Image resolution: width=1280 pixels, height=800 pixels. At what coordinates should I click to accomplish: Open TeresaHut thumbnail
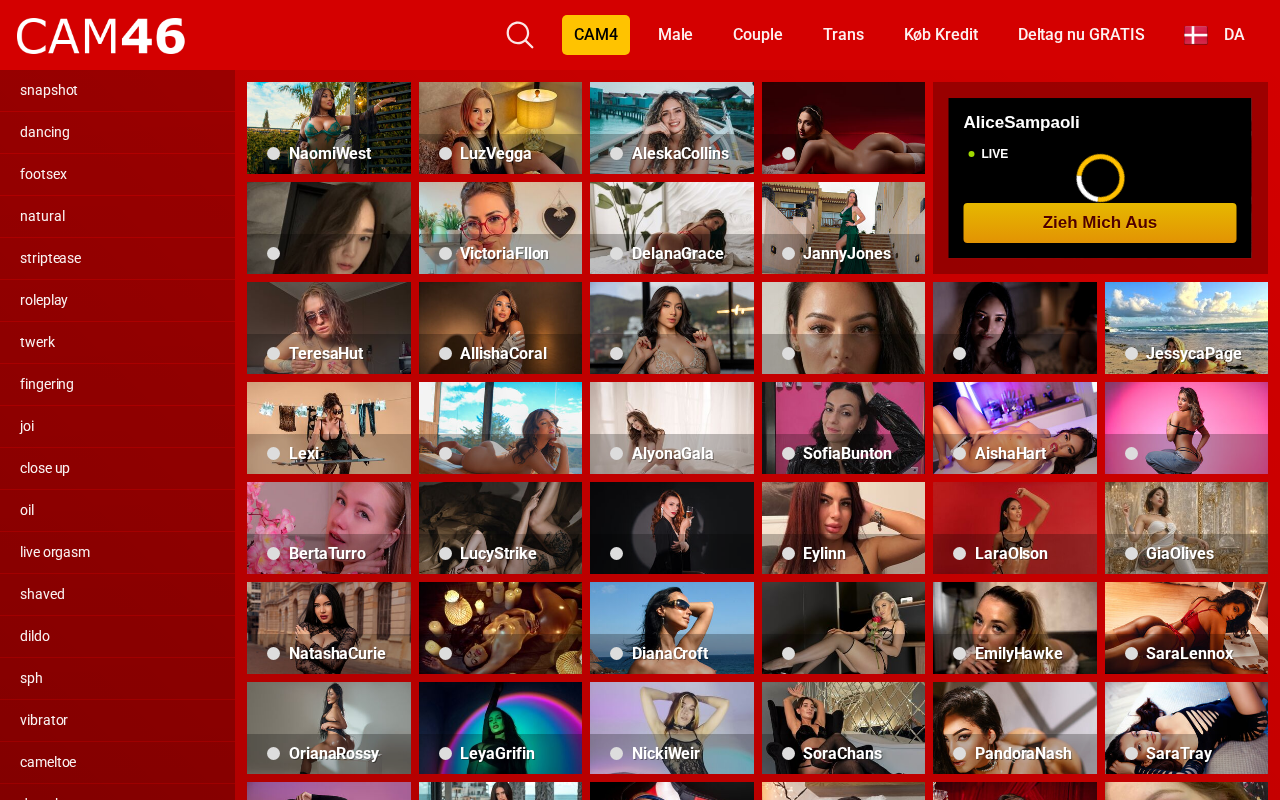click(x=329, y=328)
